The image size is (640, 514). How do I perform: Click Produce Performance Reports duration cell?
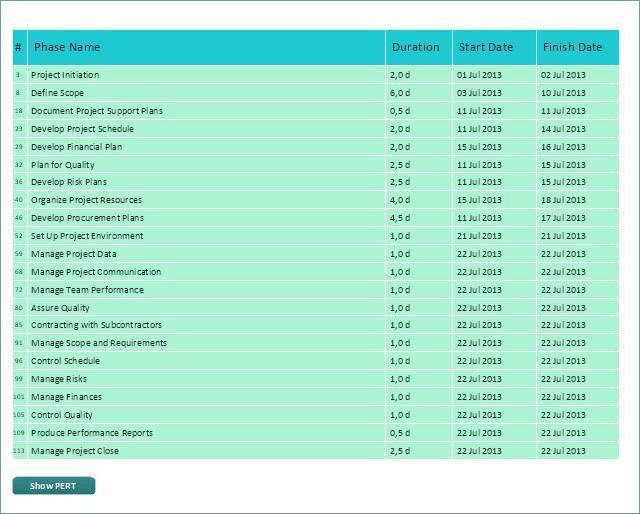tap(419, 433)
